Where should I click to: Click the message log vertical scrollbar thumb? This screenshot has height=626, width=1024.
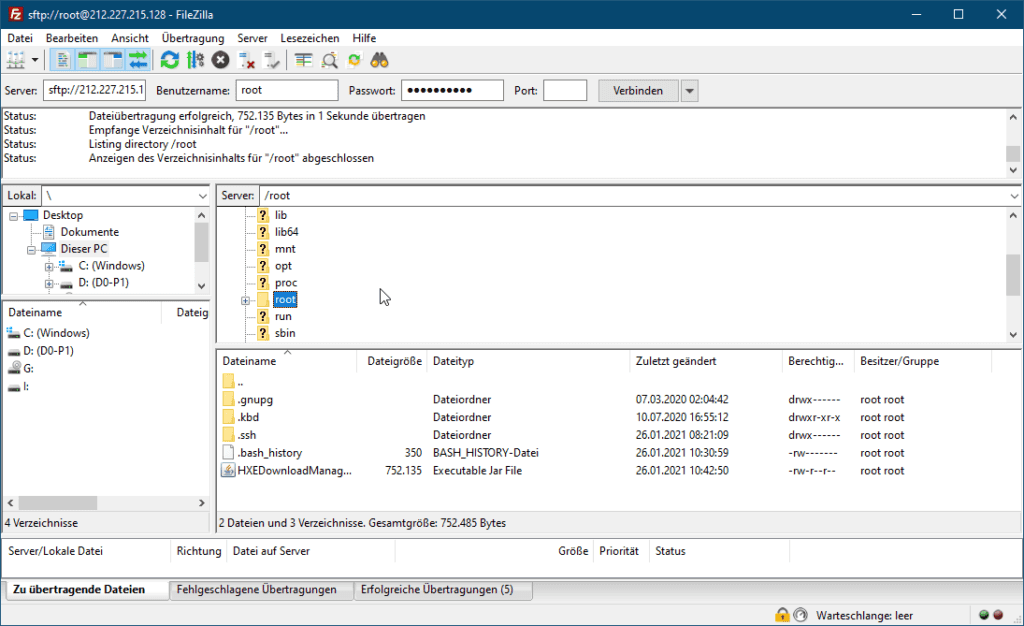pos(1013,153)
